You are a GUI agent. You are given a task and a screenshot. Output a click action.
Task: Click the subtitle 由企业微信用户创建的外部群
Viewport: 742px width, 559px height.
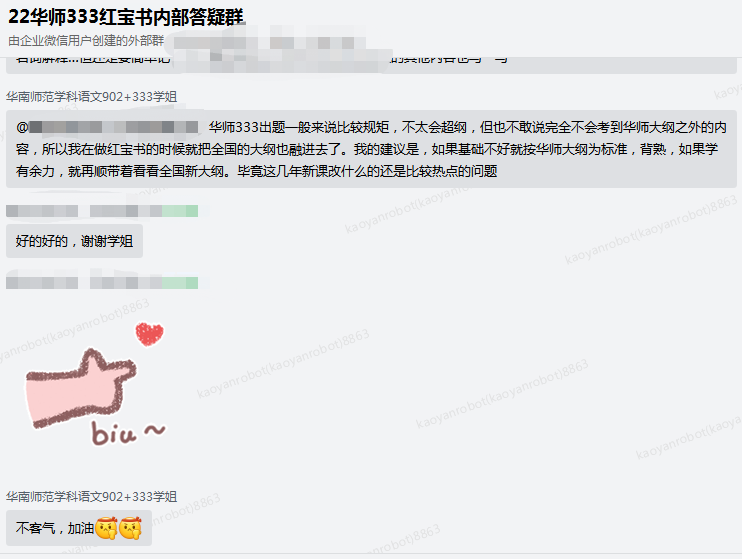(86, 41)
